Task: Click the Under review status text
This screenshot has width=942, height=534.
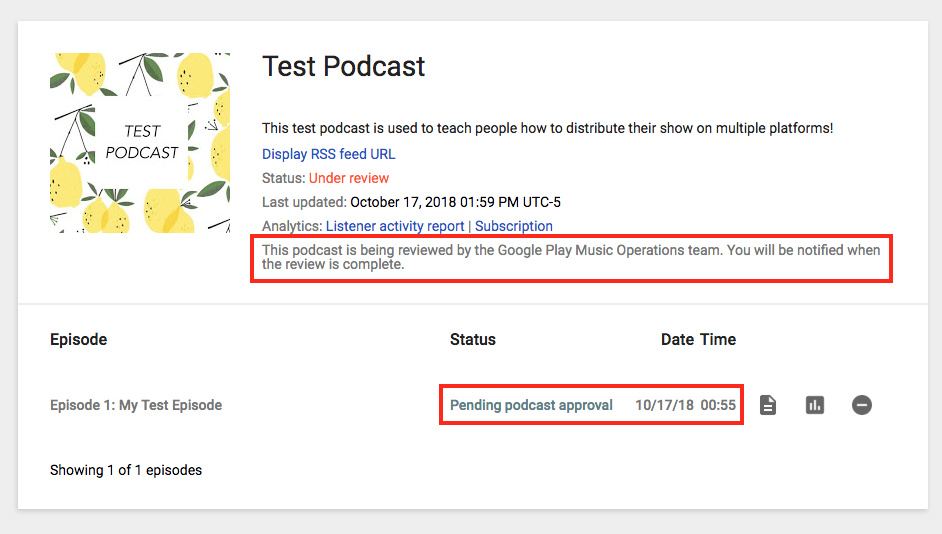Action: [349, 178]
